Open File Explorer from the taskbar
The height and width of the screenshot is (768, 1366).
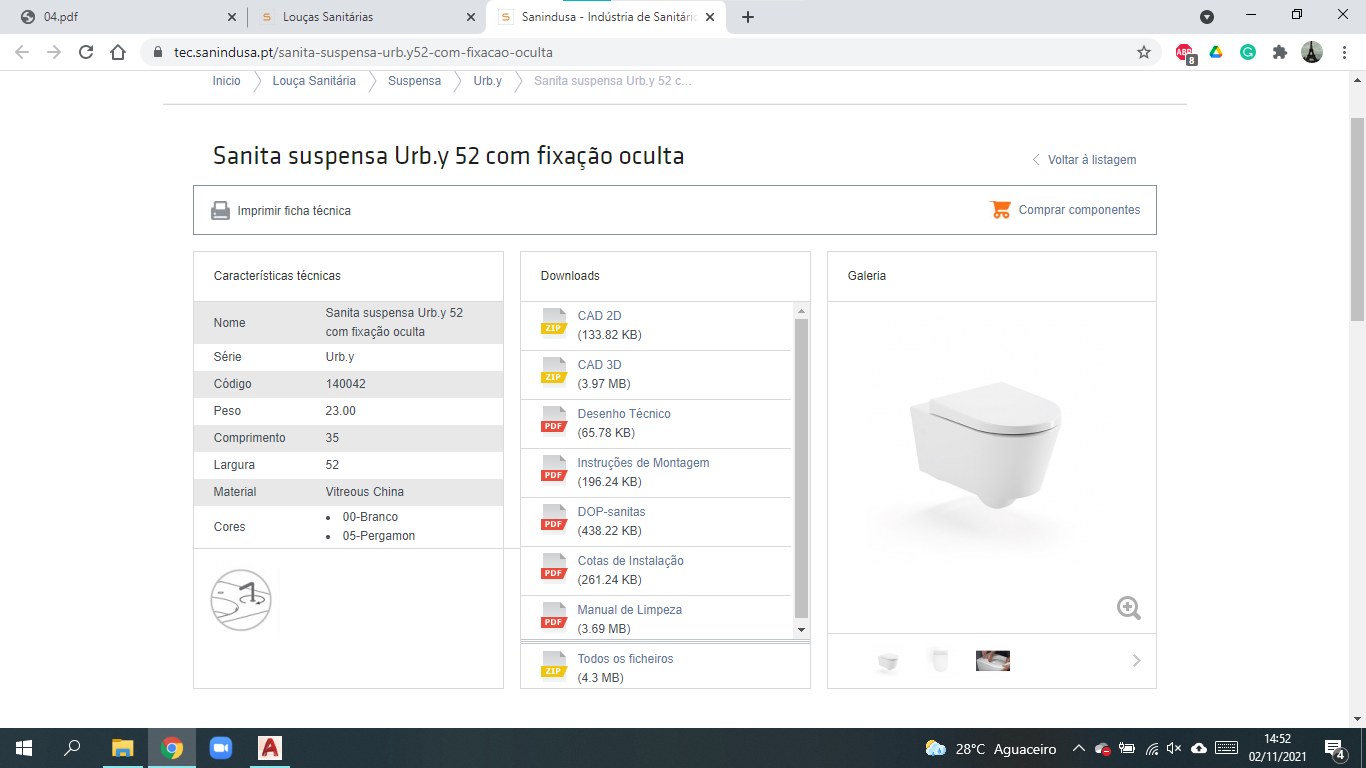[x=122, y=748]
